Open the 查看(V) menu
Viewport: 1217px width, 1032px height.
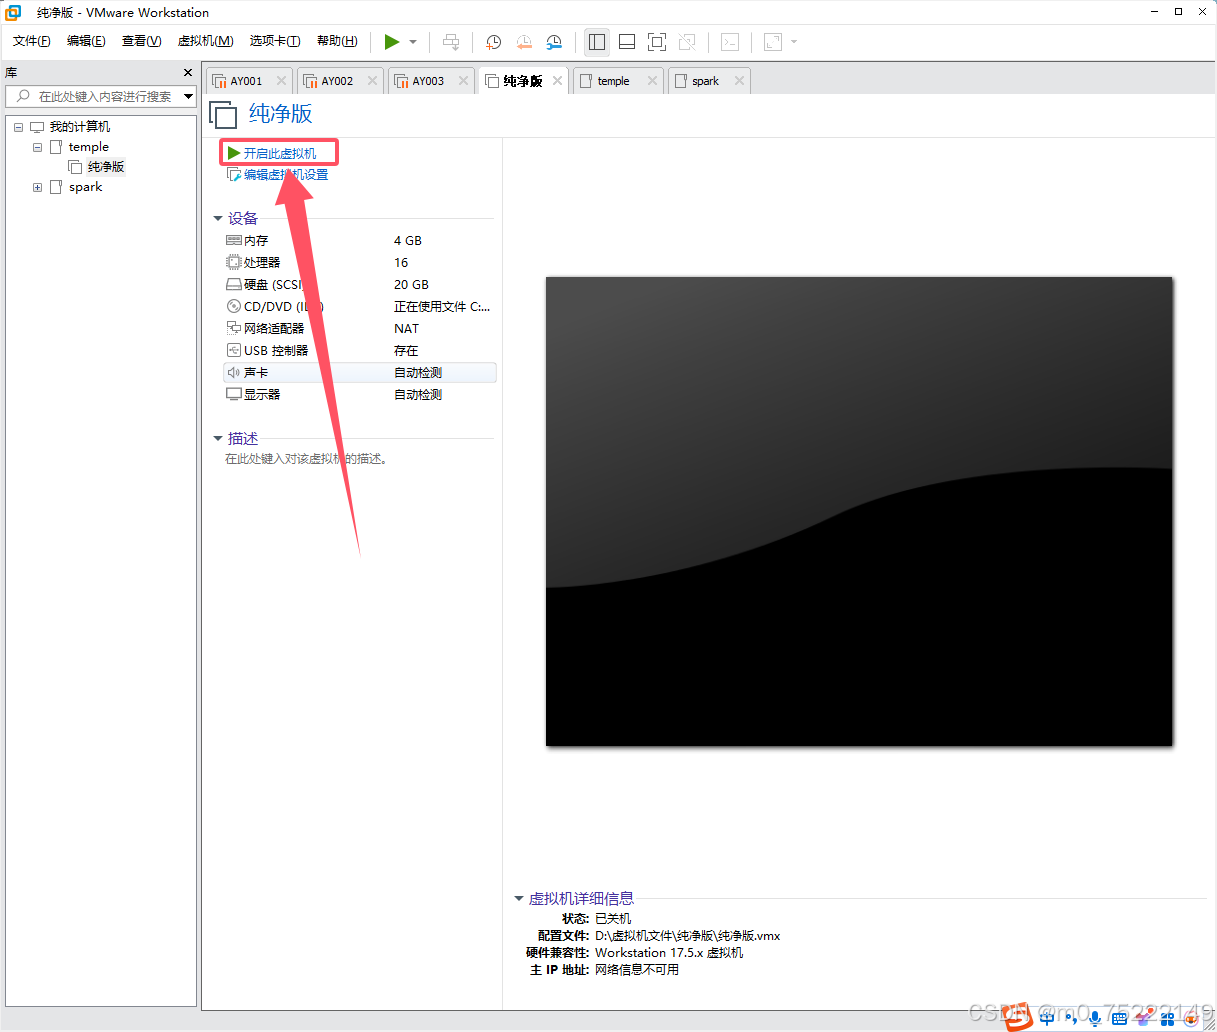[x=141, y=41]
